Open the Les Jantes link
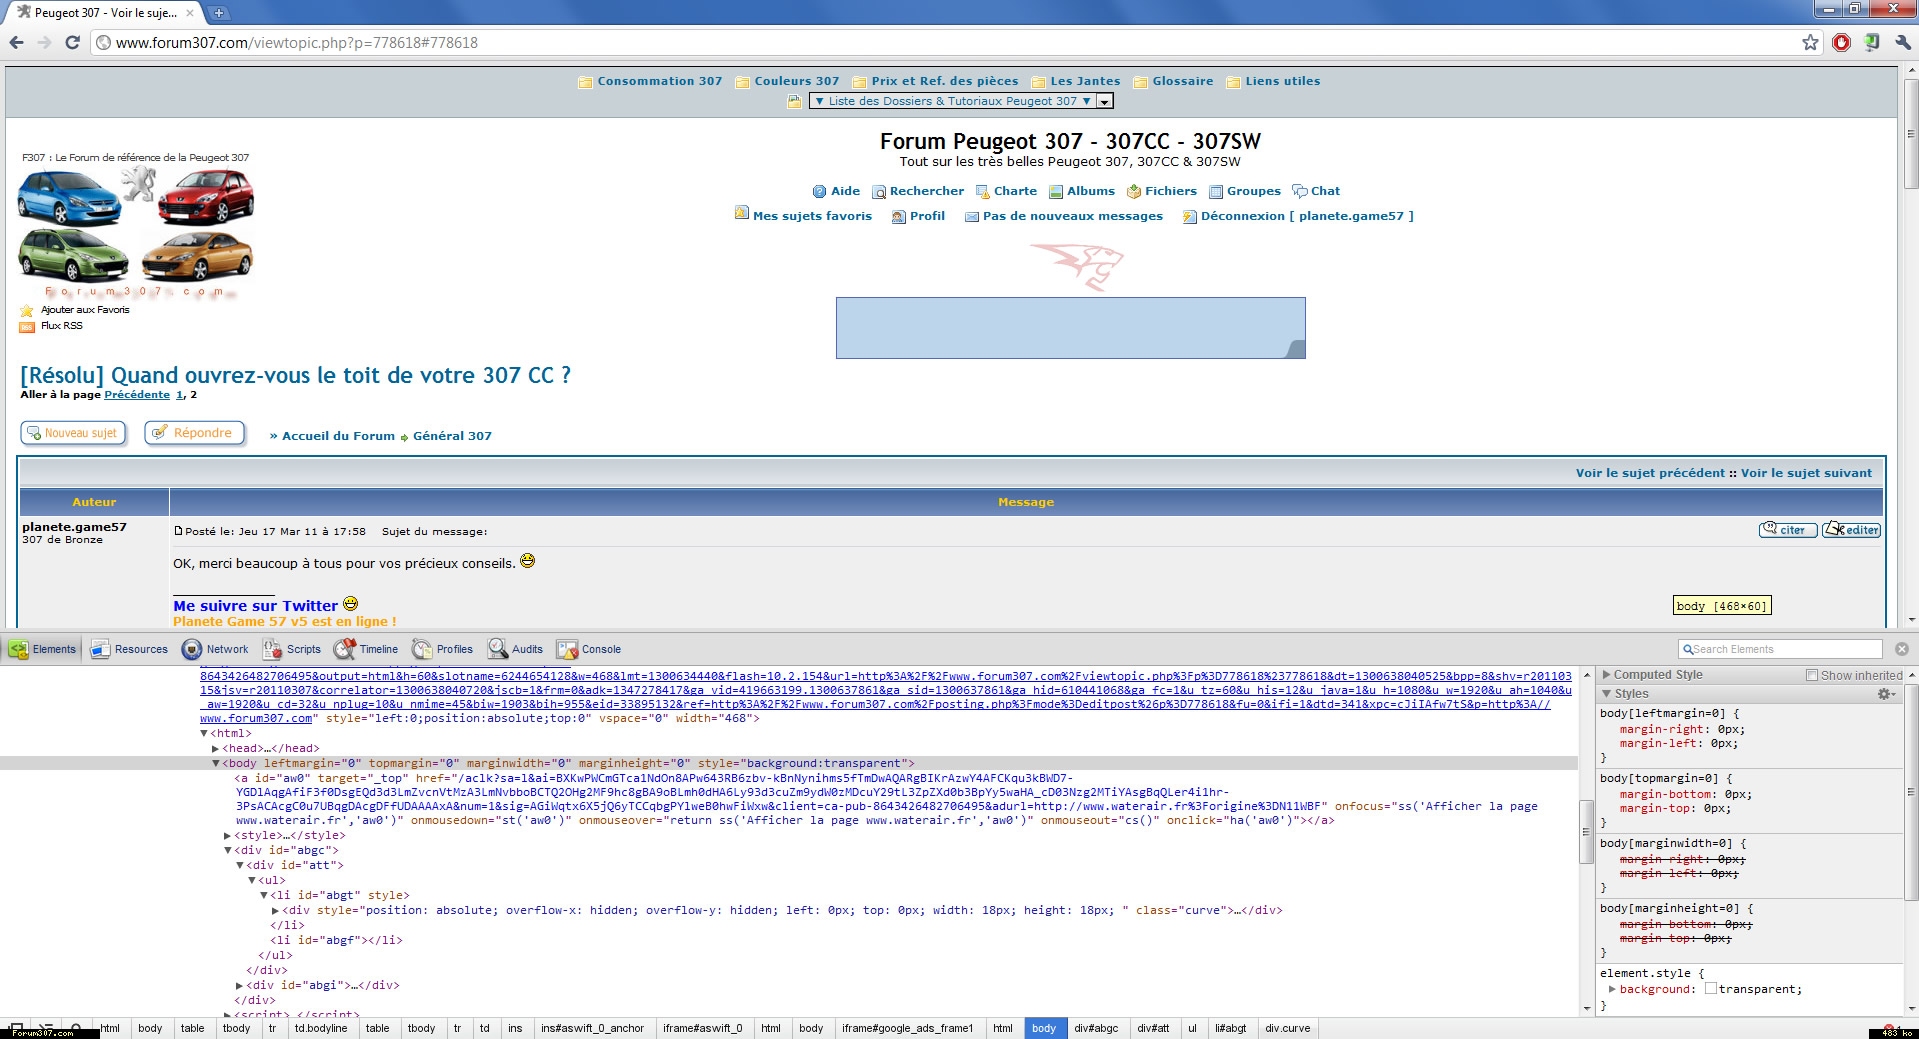The image size is (1919, 1039). 1086,81
